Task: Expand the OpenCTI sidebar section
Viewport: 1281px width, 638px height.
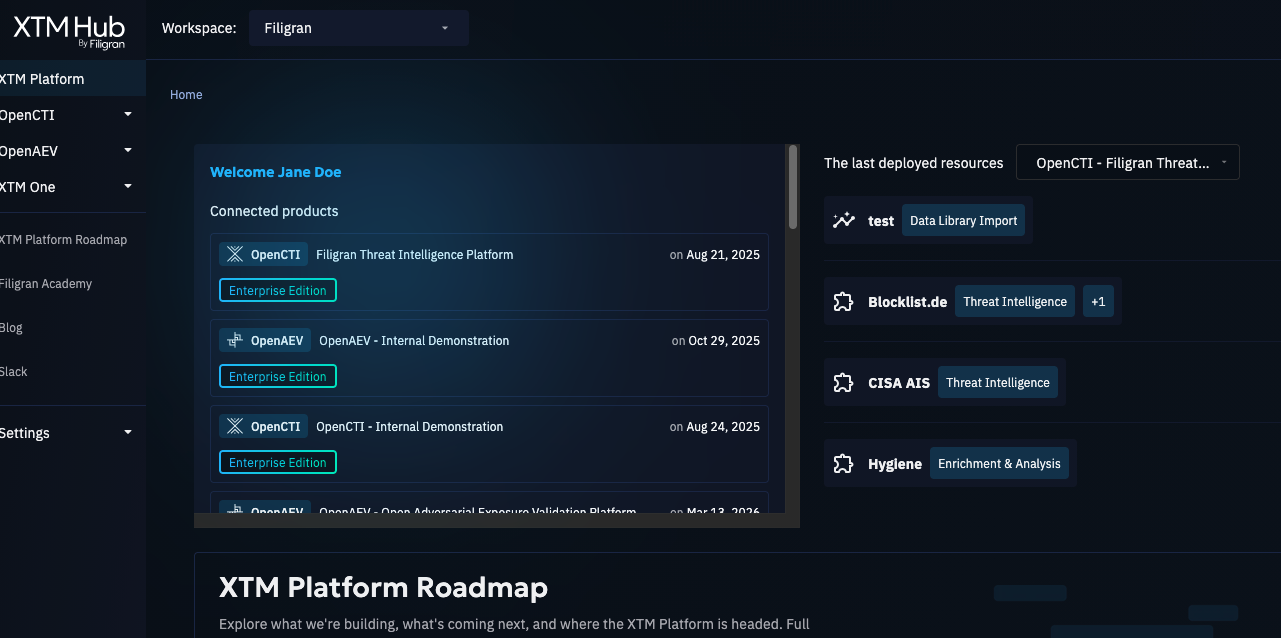Action: click(x=128, y=114)
